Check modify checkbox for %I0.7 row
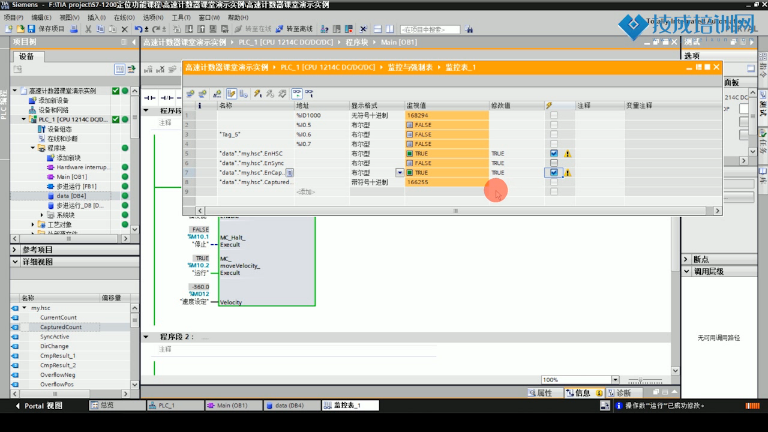This screenshot has width=768, height=432. coord(554,144)
